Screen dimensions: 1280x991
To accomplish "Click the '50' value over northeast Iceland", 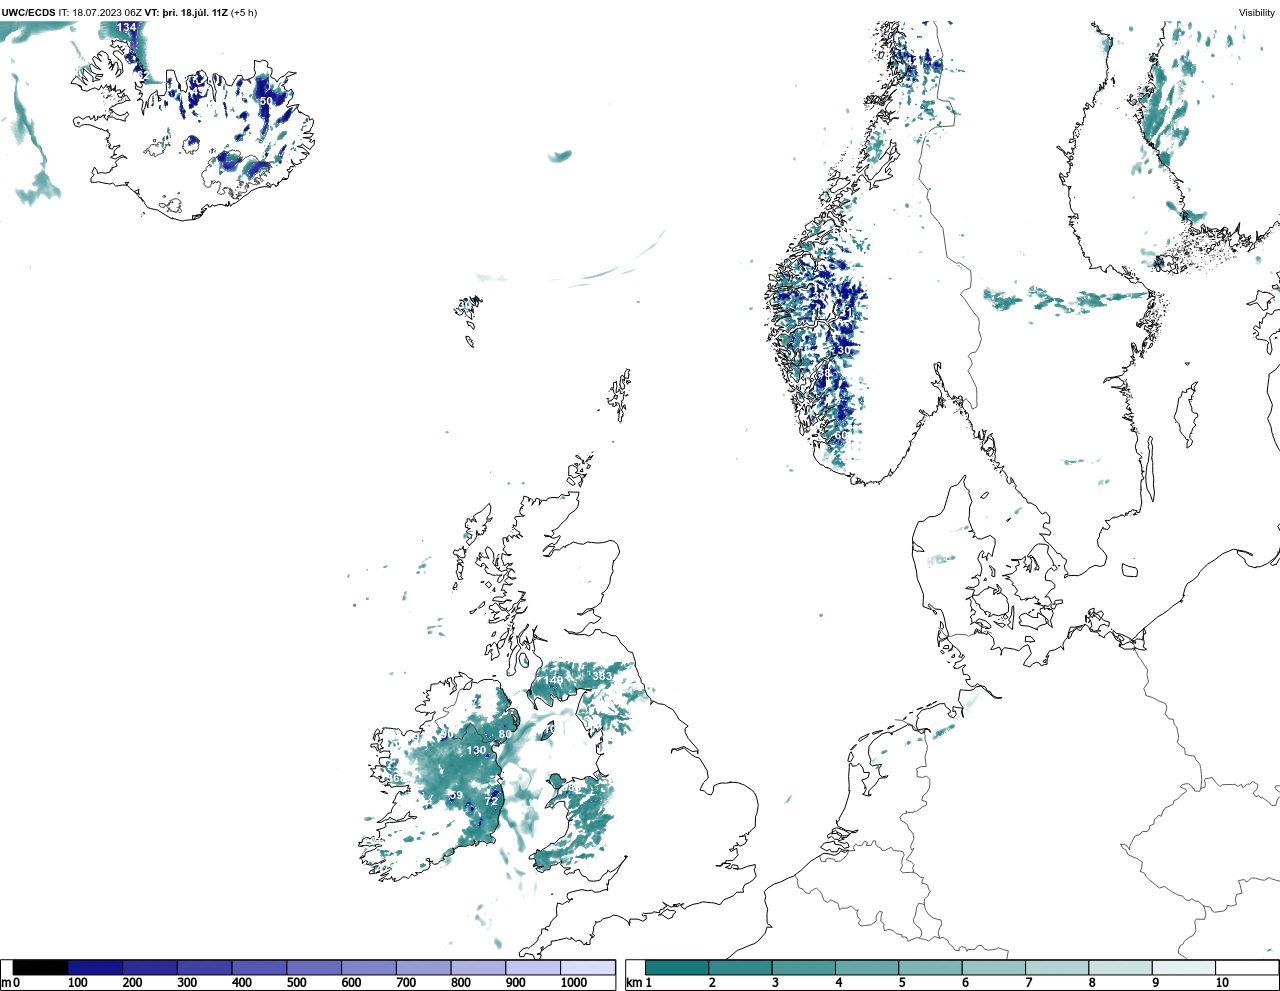I will click(x=266, y=101).
